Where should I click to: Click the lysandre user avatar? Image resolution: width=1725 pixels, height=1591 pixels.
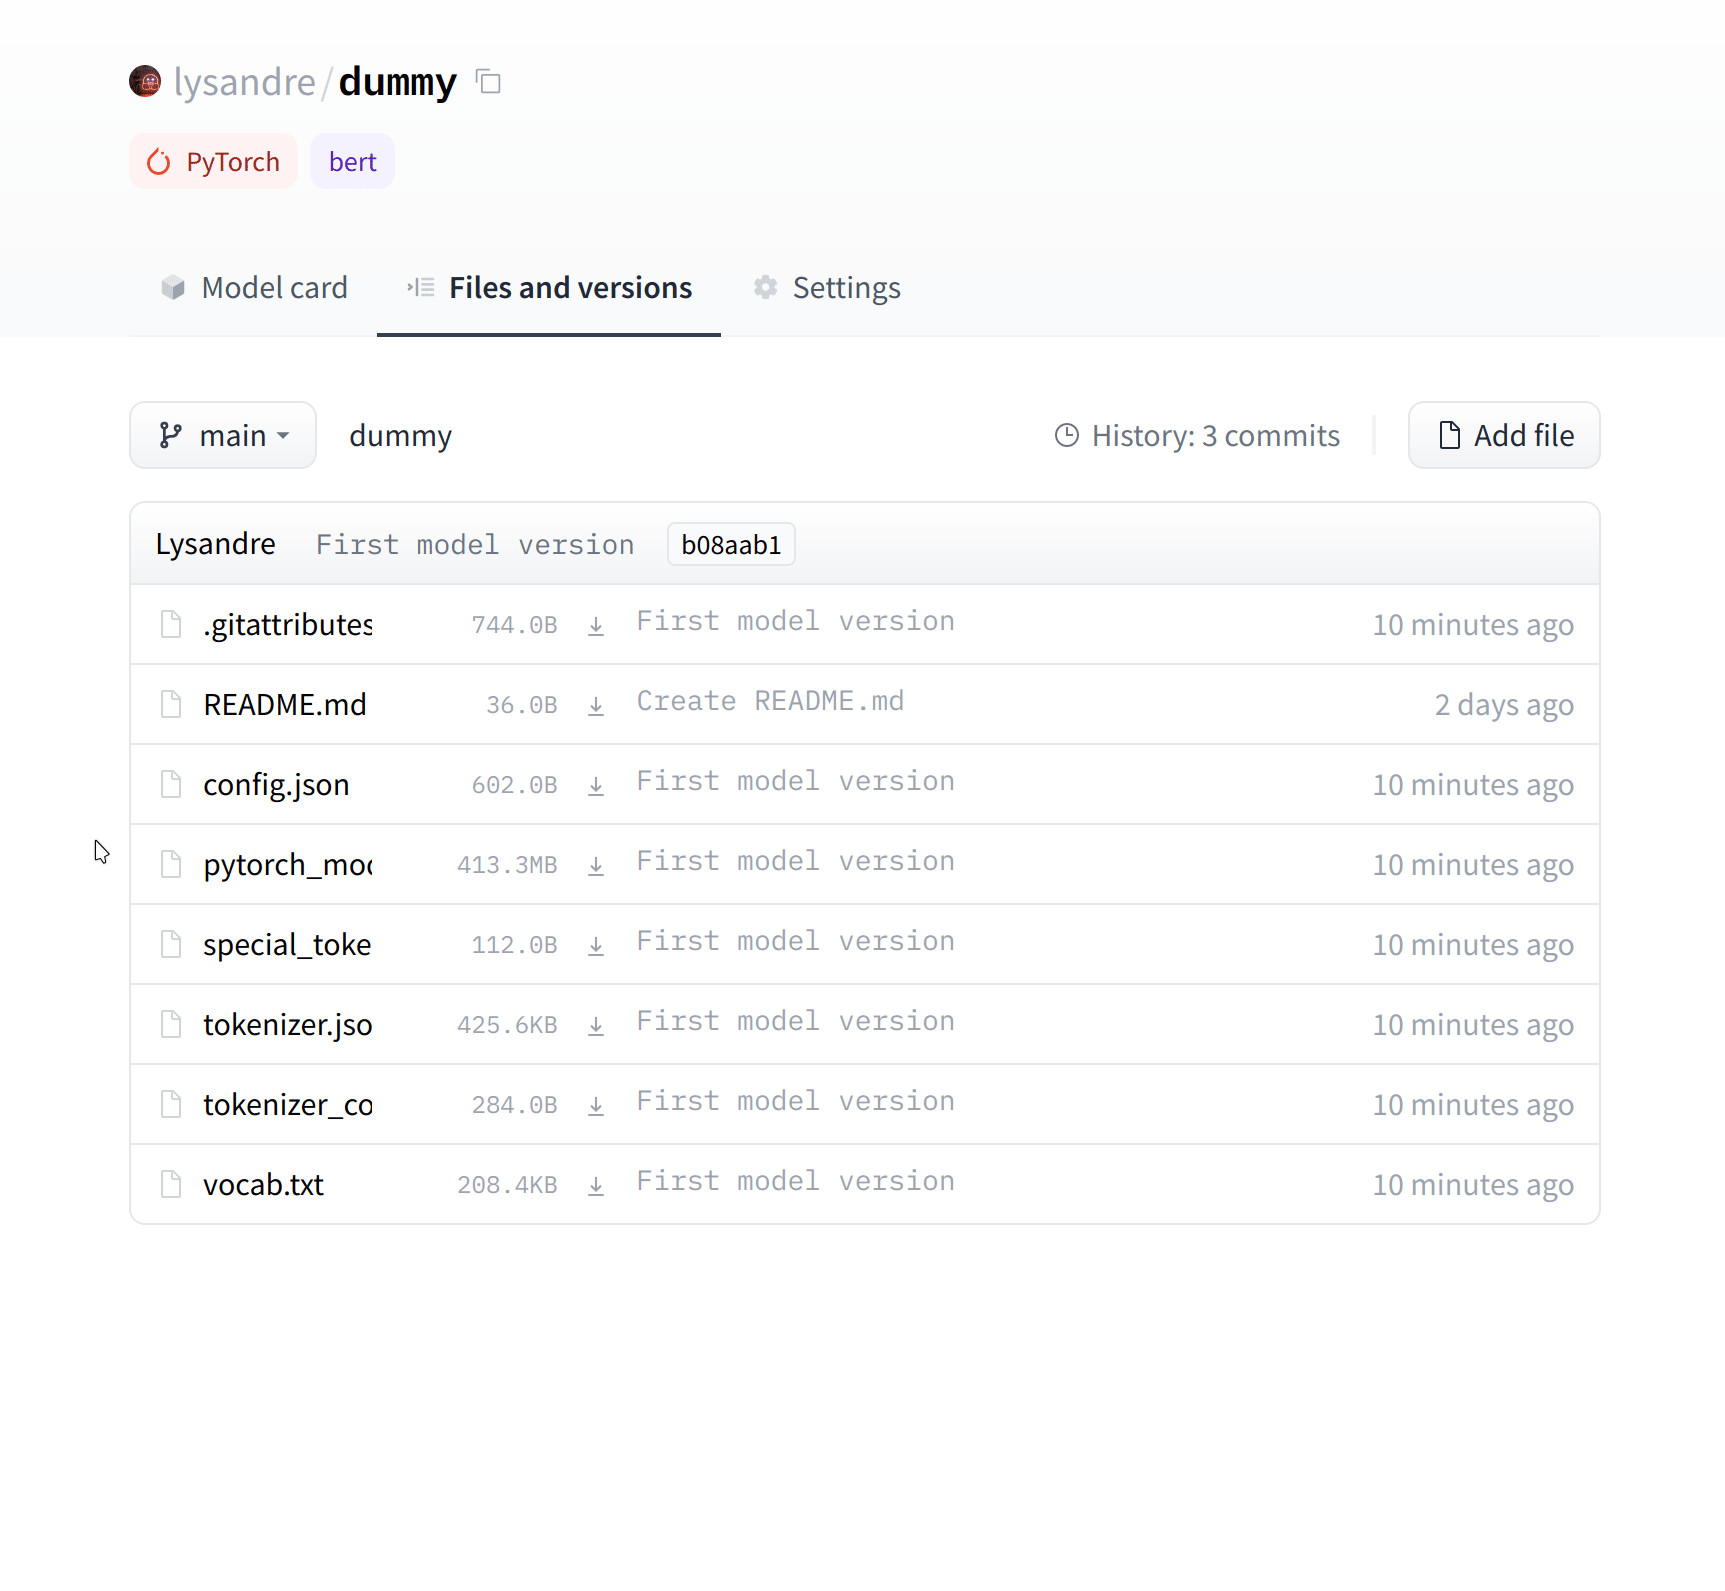(x=146, y=82)
